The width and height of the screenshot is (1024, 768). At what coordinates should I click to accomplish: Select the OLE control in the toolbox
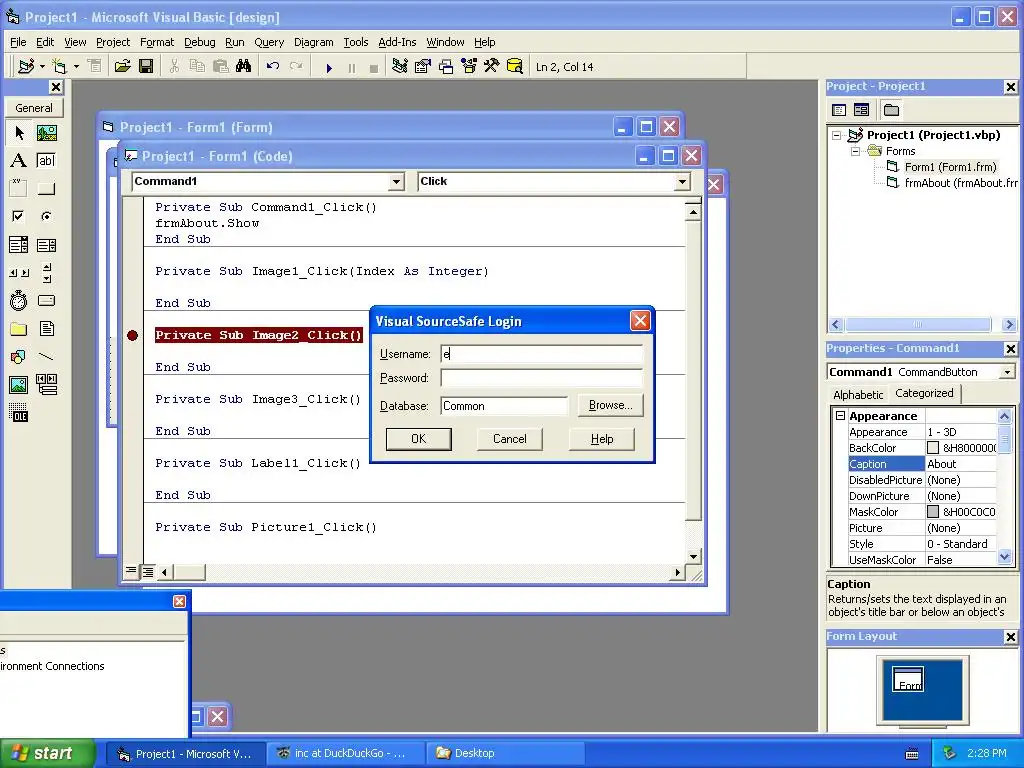[19, 413]
